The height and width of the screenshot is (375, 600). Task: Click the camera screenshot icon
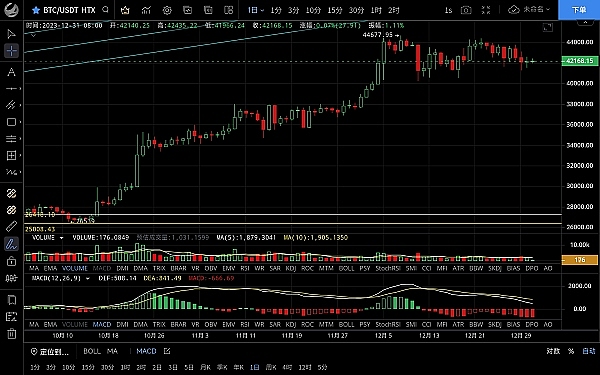tap(466, 10)
